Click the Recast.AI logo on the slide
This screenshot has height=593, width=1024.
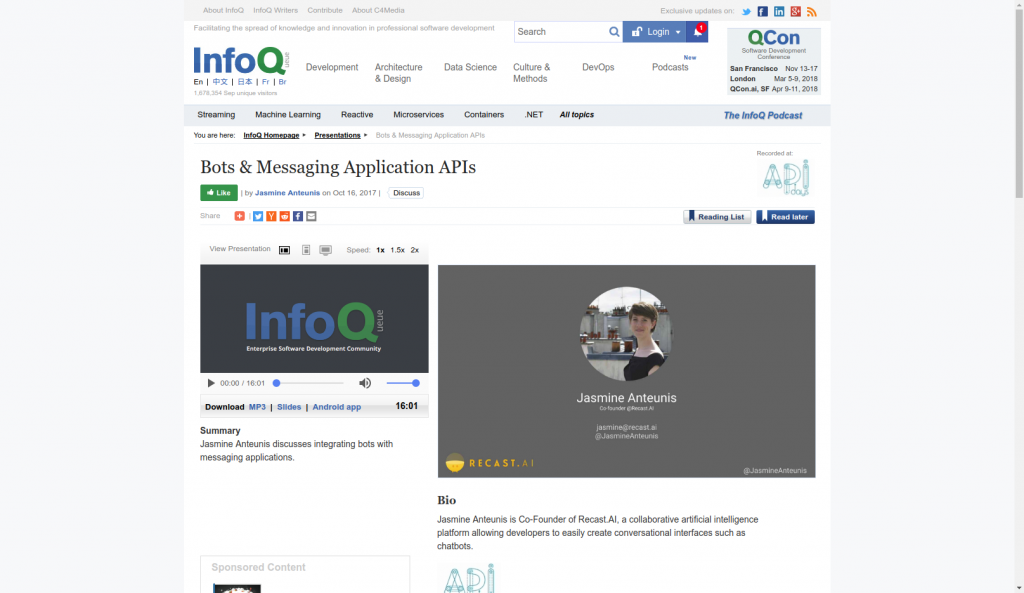pyautogui.click(x=490, y=463)
